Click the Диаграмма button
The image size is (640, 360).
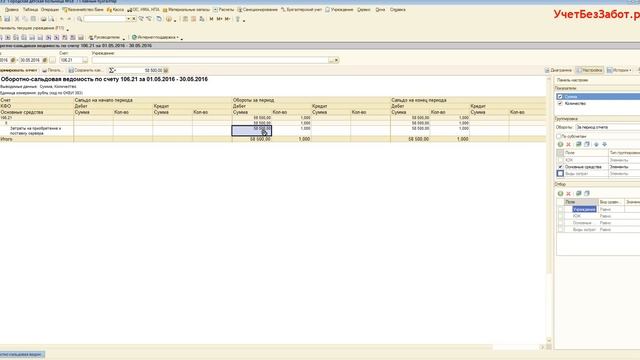pyautogui.click(x=558, y=70)
